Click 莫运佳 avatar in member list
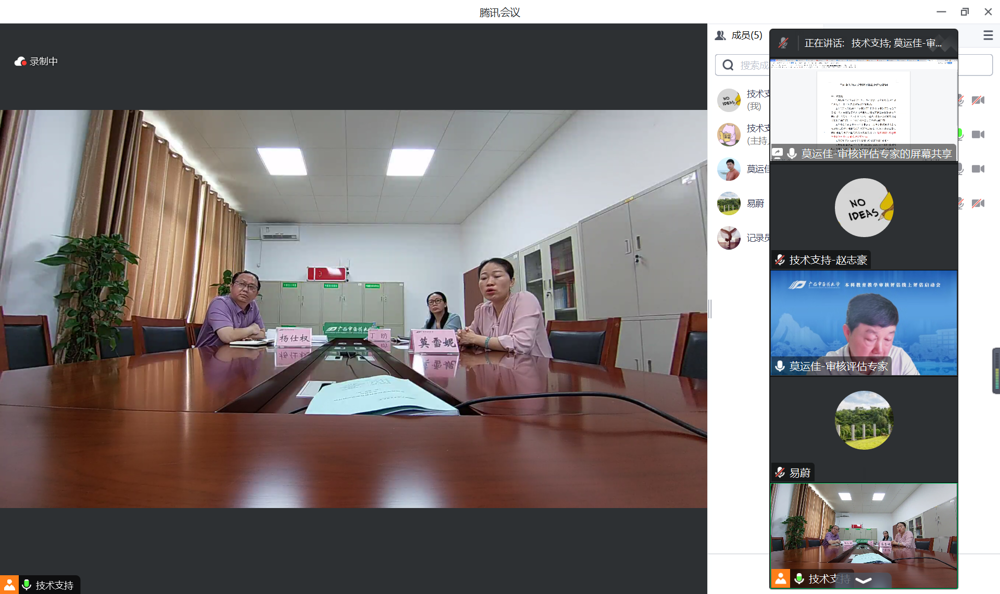 click(728, 169)
